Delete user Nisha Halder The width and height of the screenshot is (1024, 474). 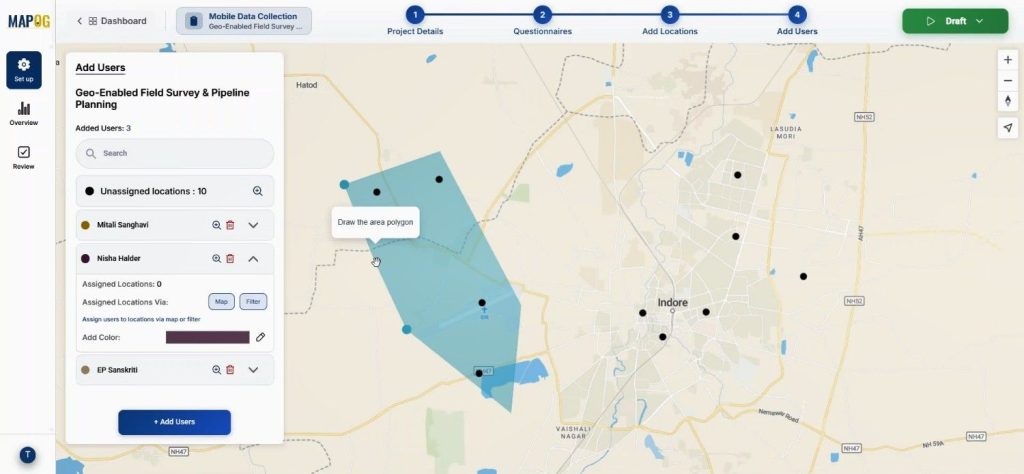[x=230, y=258]
